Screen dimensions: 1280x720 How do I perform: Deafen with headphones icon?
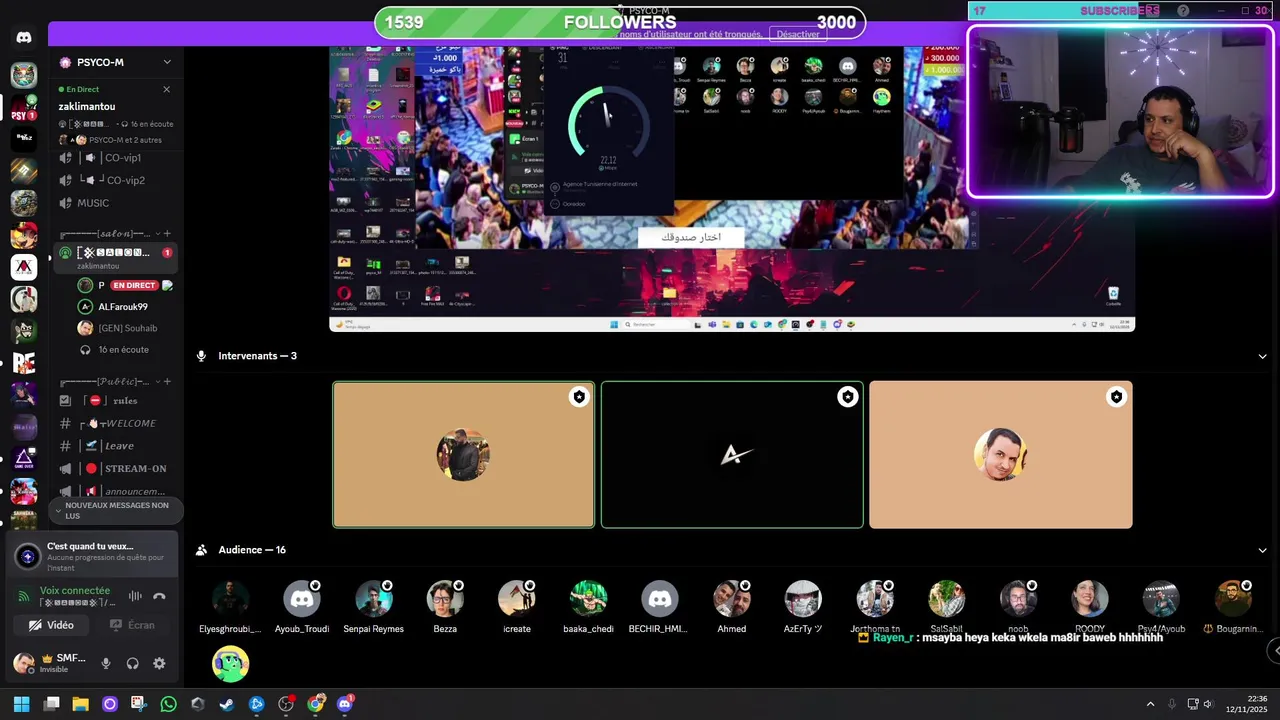click(x=132, y=663)
